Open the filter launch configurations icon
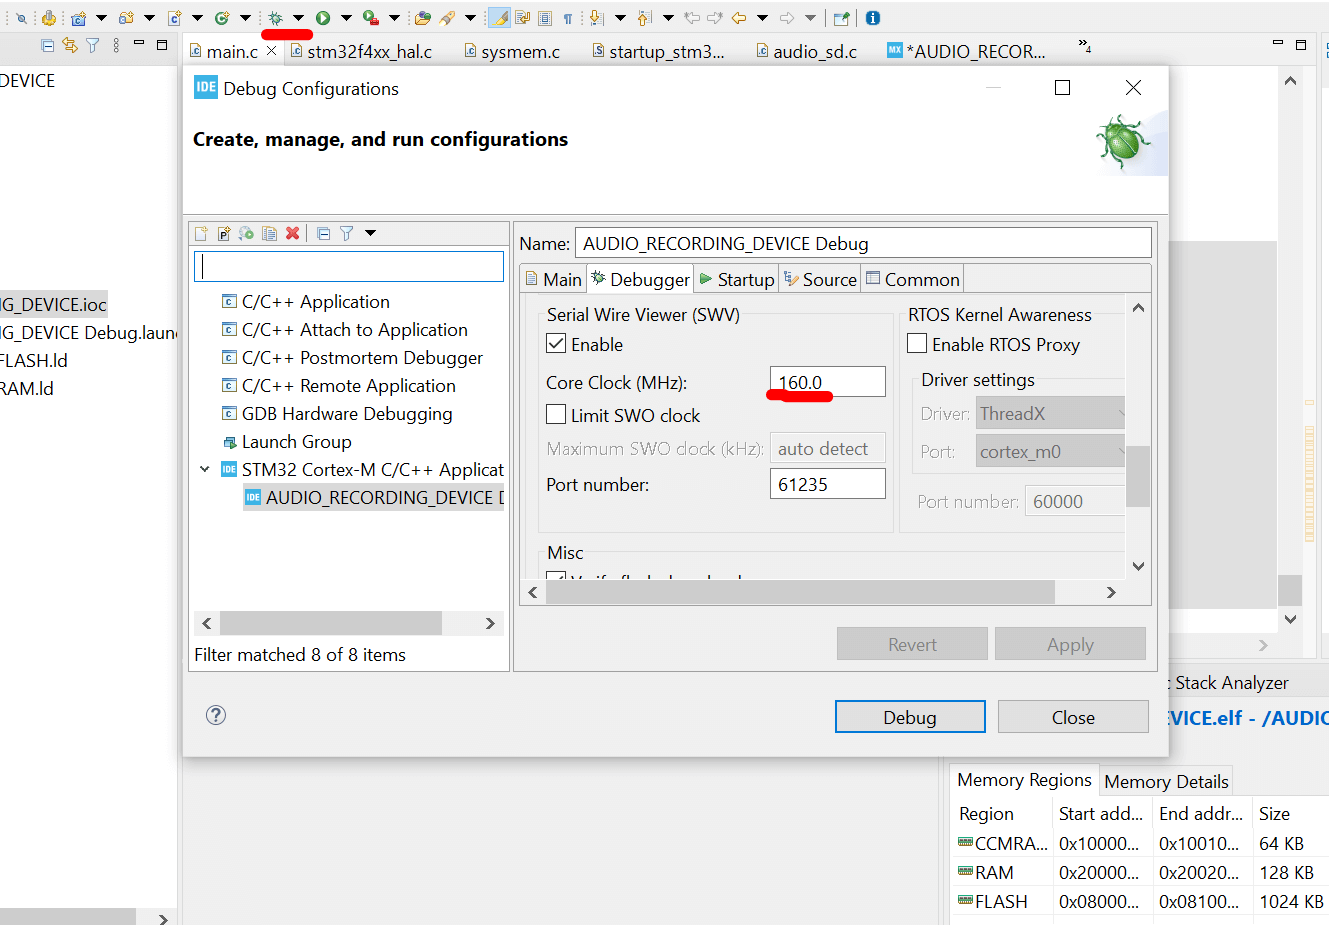The image size is (1329, 925). 346,233
